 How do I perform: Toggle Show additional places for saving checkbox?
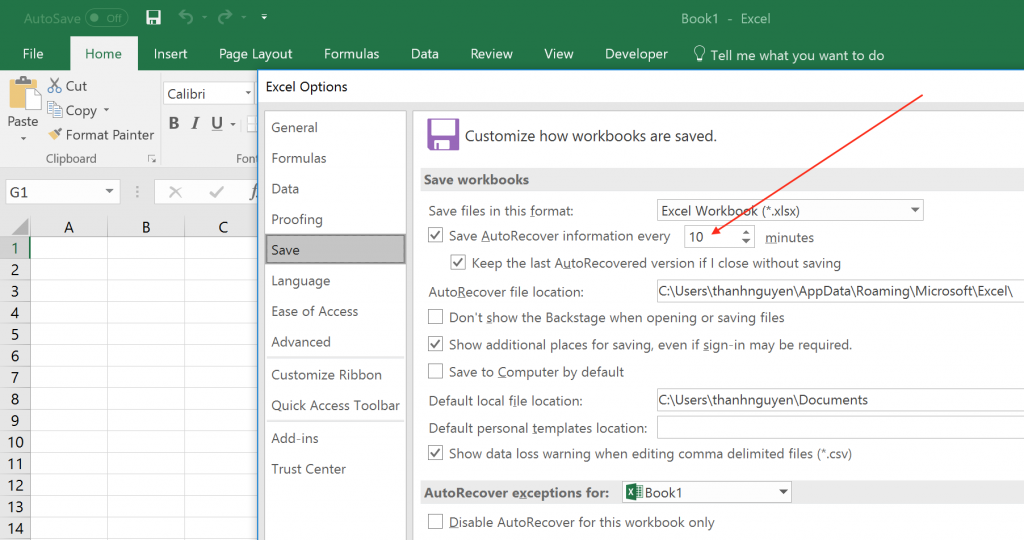coord(436,343)
